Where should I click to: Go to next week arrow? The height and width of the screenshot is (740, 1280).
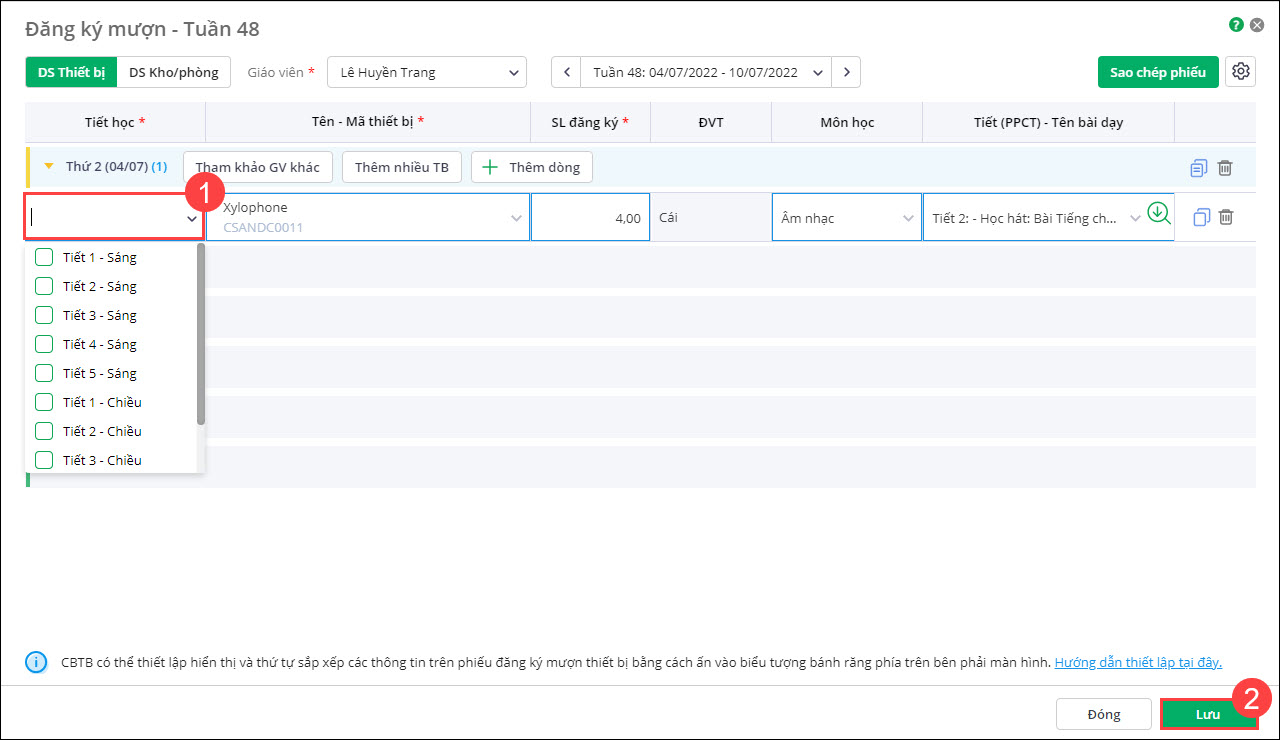(847, 72)
